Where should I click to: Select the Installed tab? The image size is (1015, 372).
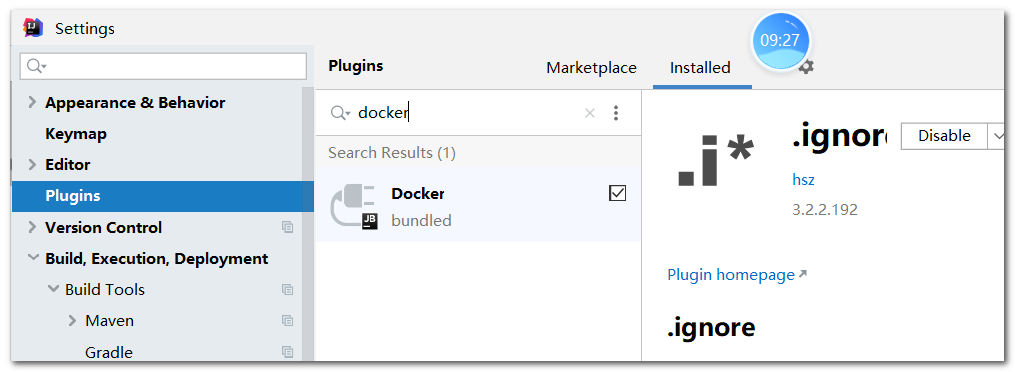(x=700, y=68)
